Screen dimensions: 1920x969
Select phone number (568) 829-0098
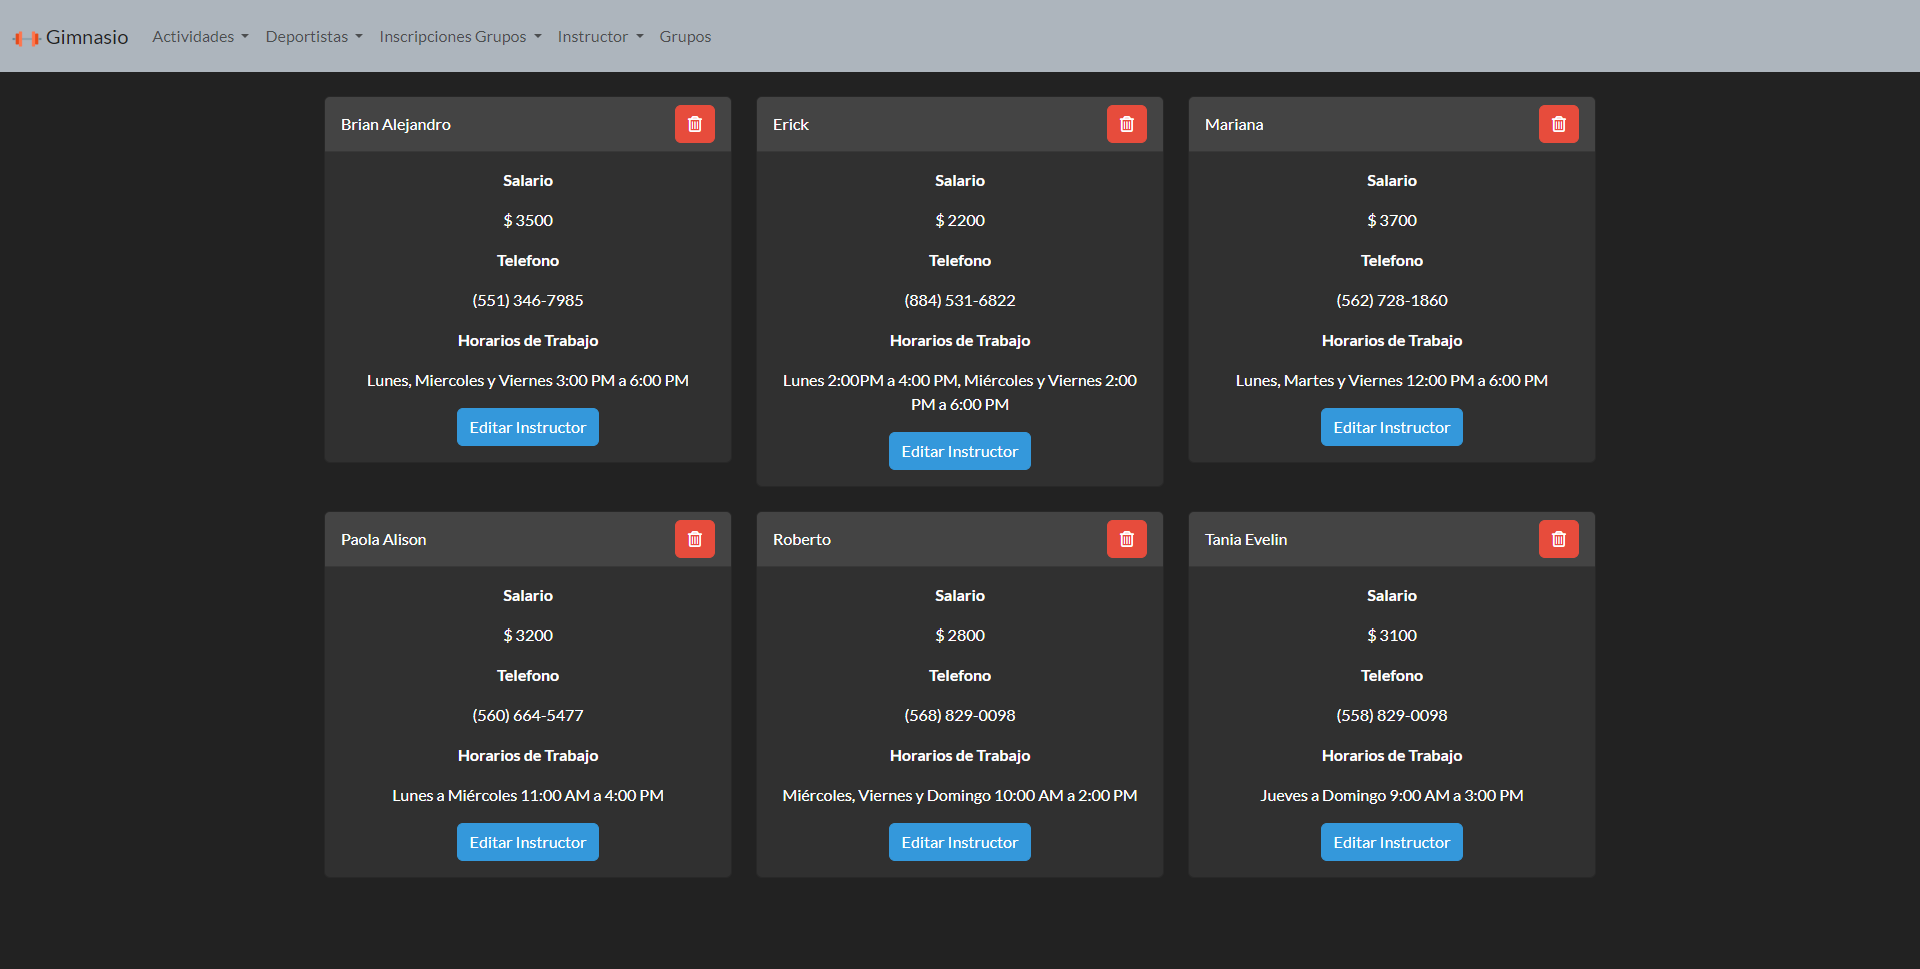click(x=960, y=715)
